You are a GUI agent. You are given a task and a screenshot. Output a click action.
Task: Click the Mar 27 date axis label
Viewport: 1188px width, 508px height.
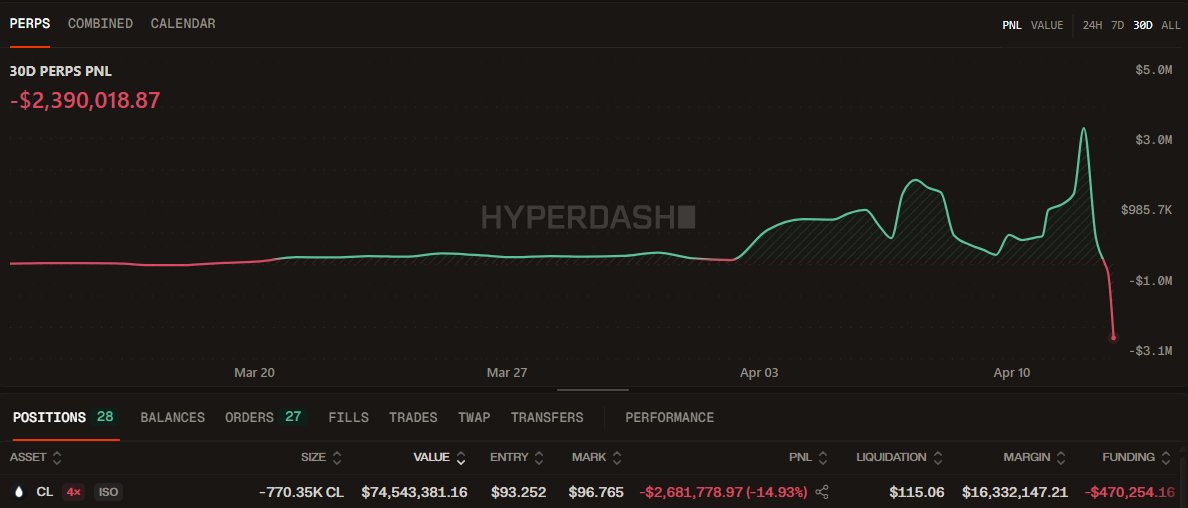pyautogui.click(x=507, y=373)
